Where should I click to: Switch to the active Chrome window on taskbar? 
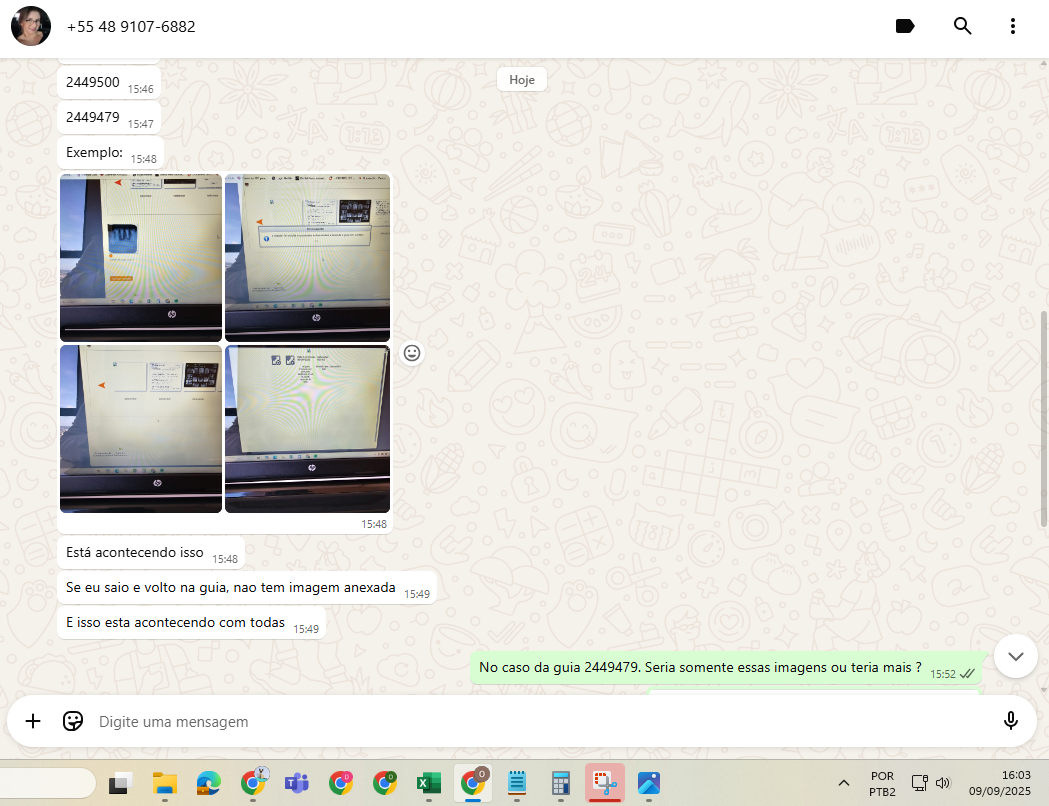(x=473, y=783)
